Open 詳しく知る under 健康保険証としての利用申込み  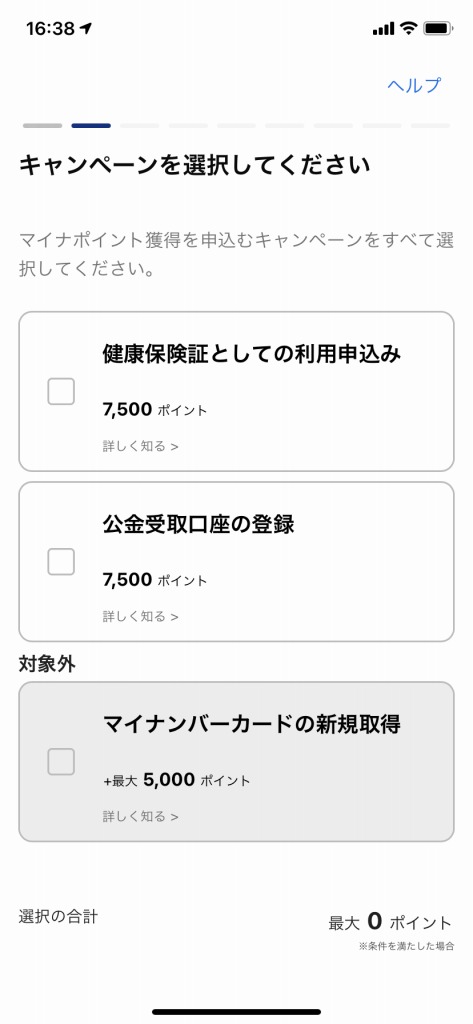click(x=140, y=446)
